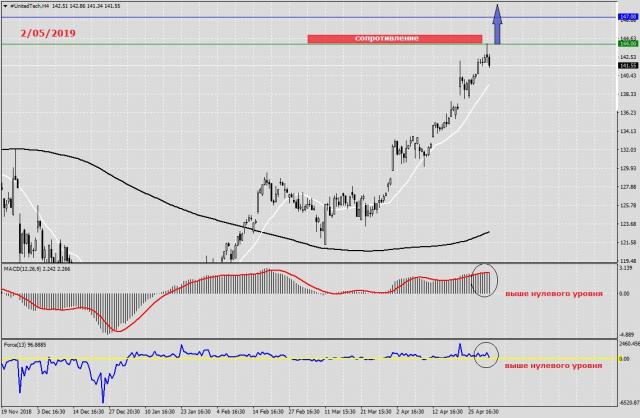The height and width of the screenshot is (418, 640).
Task: Click the '14 Feb 16:30' time axis label
Action: [x=269, y=411]
